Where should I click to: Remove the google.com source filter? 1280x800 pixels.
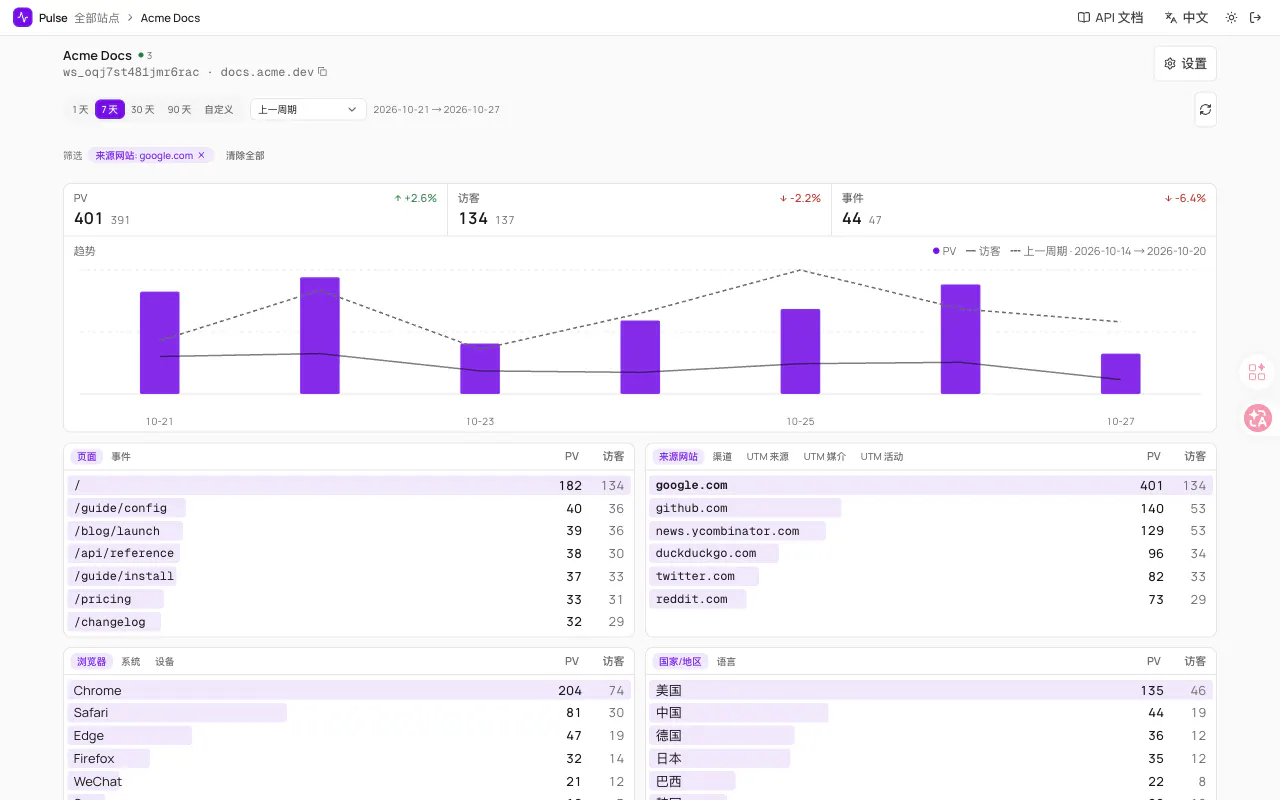[201, 155]
